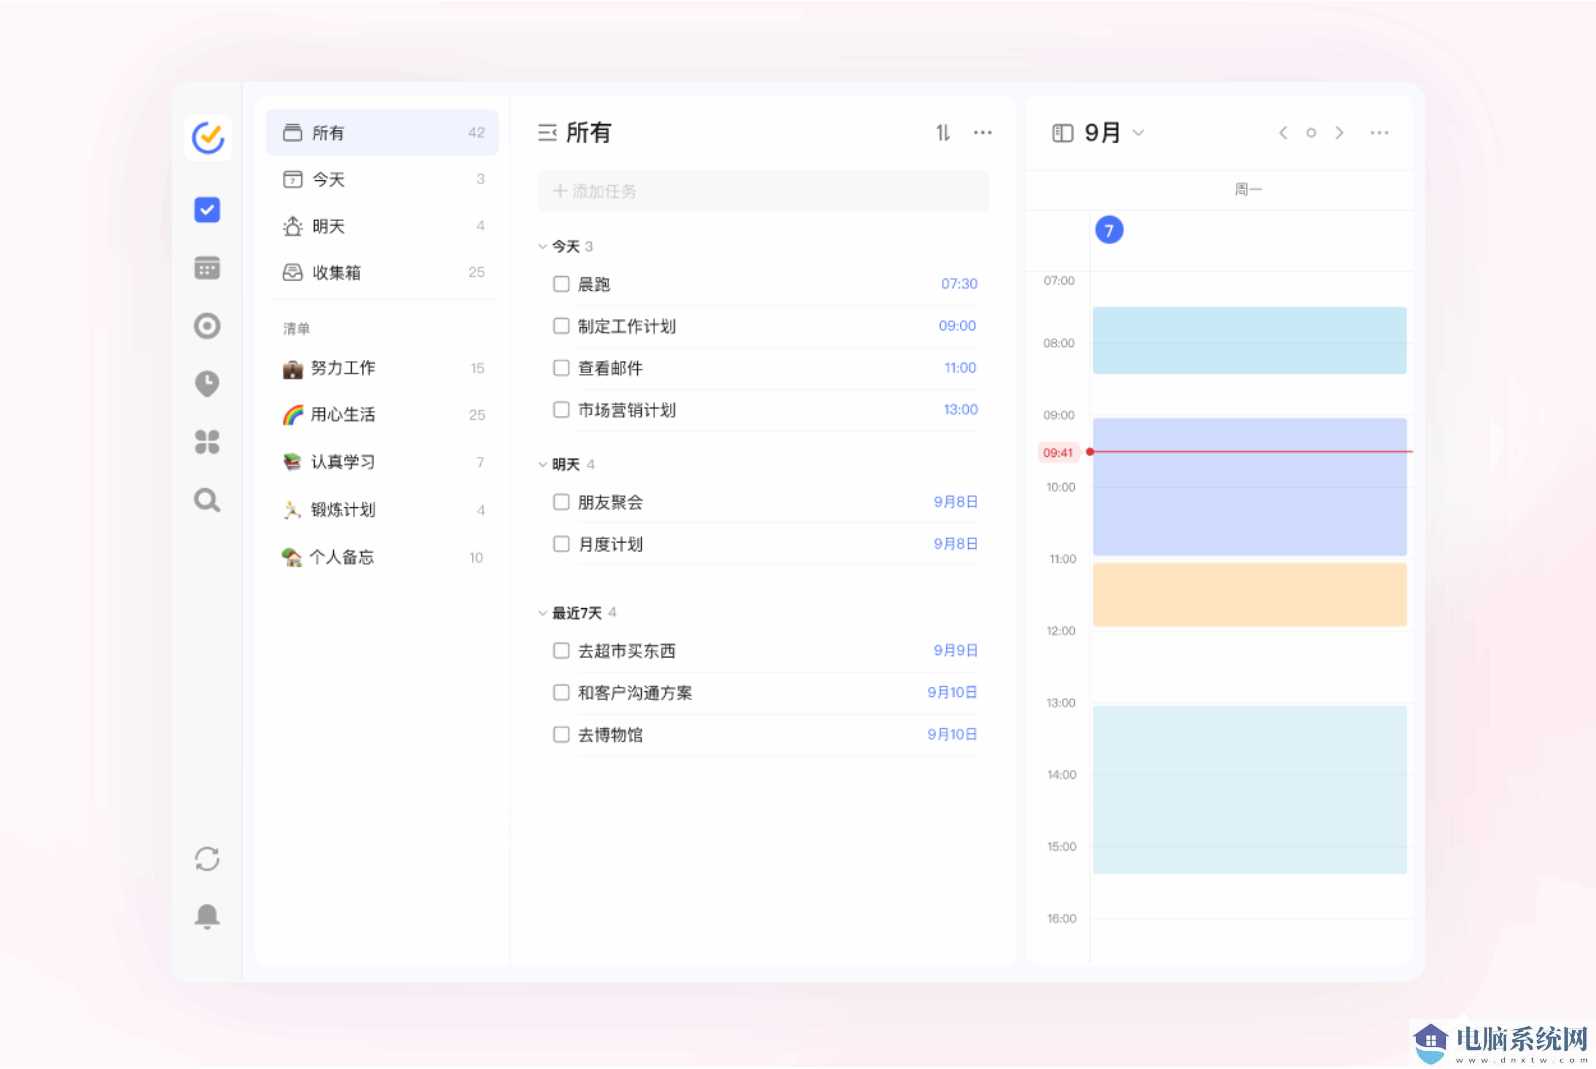This screenshot has width=1596, height=1069.
Task: Open the pale blue 13:00 calendar event
Action: (1249, 790)
